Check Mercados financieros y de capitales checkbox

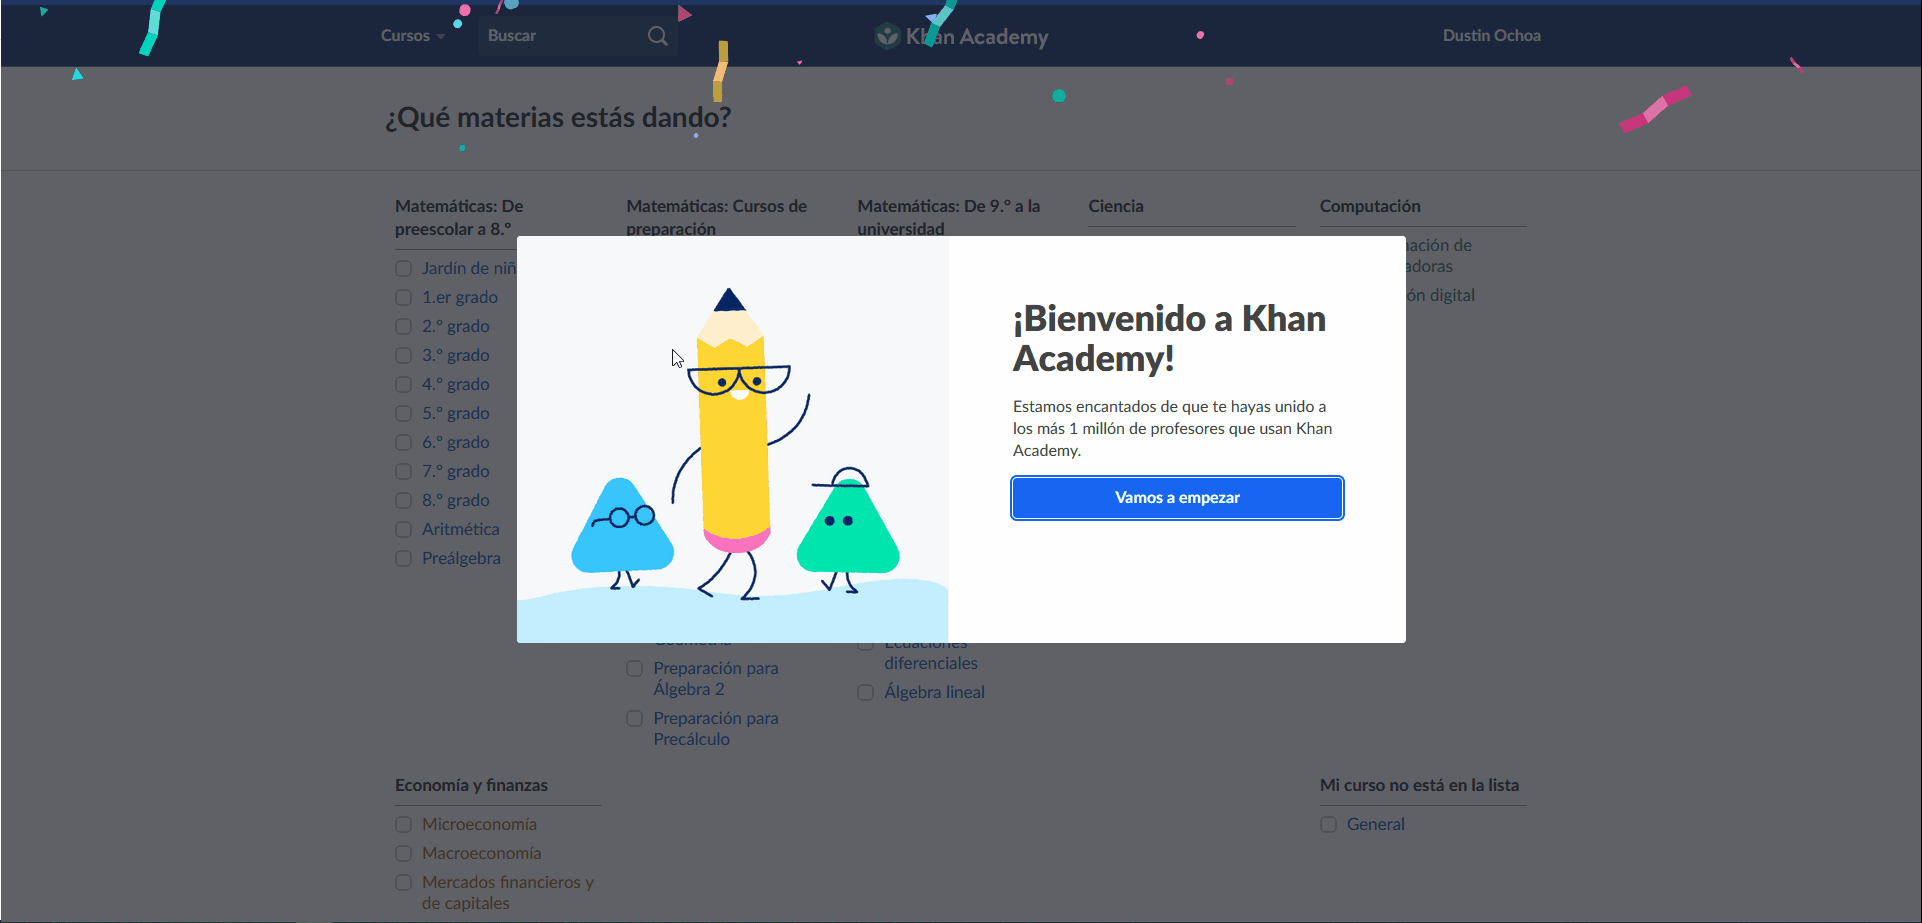(404, 883)
